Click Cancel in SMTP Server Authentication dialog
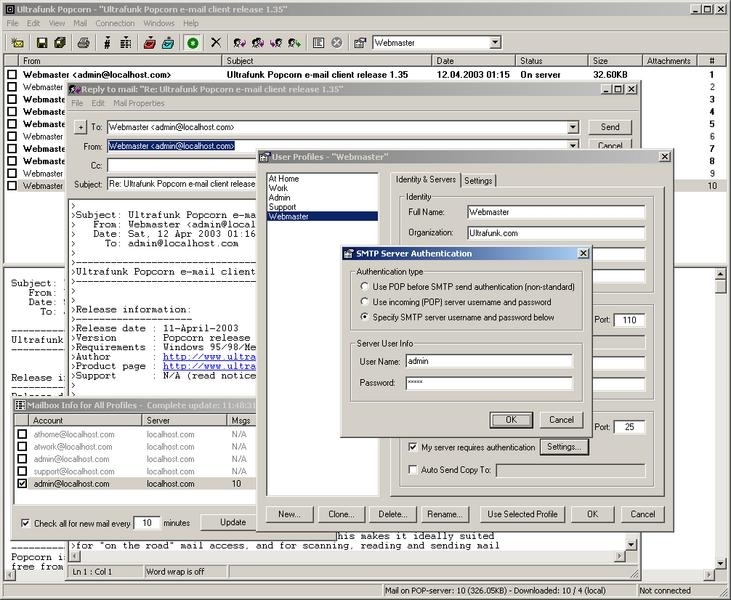 561,420
